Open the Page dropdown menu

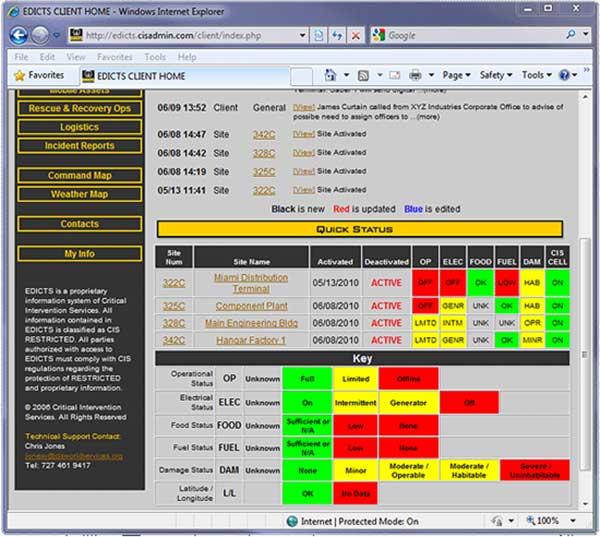(456, 75)
